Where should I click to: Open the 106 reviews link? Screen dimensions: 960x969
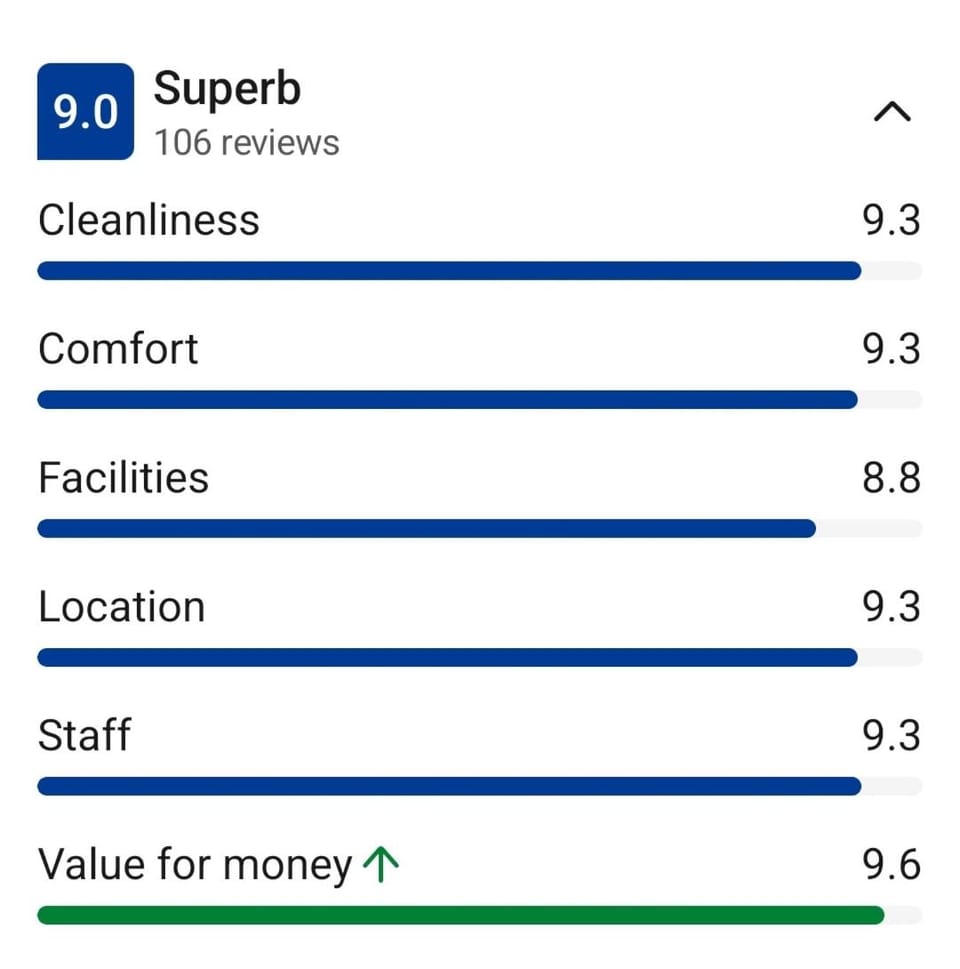247,143
